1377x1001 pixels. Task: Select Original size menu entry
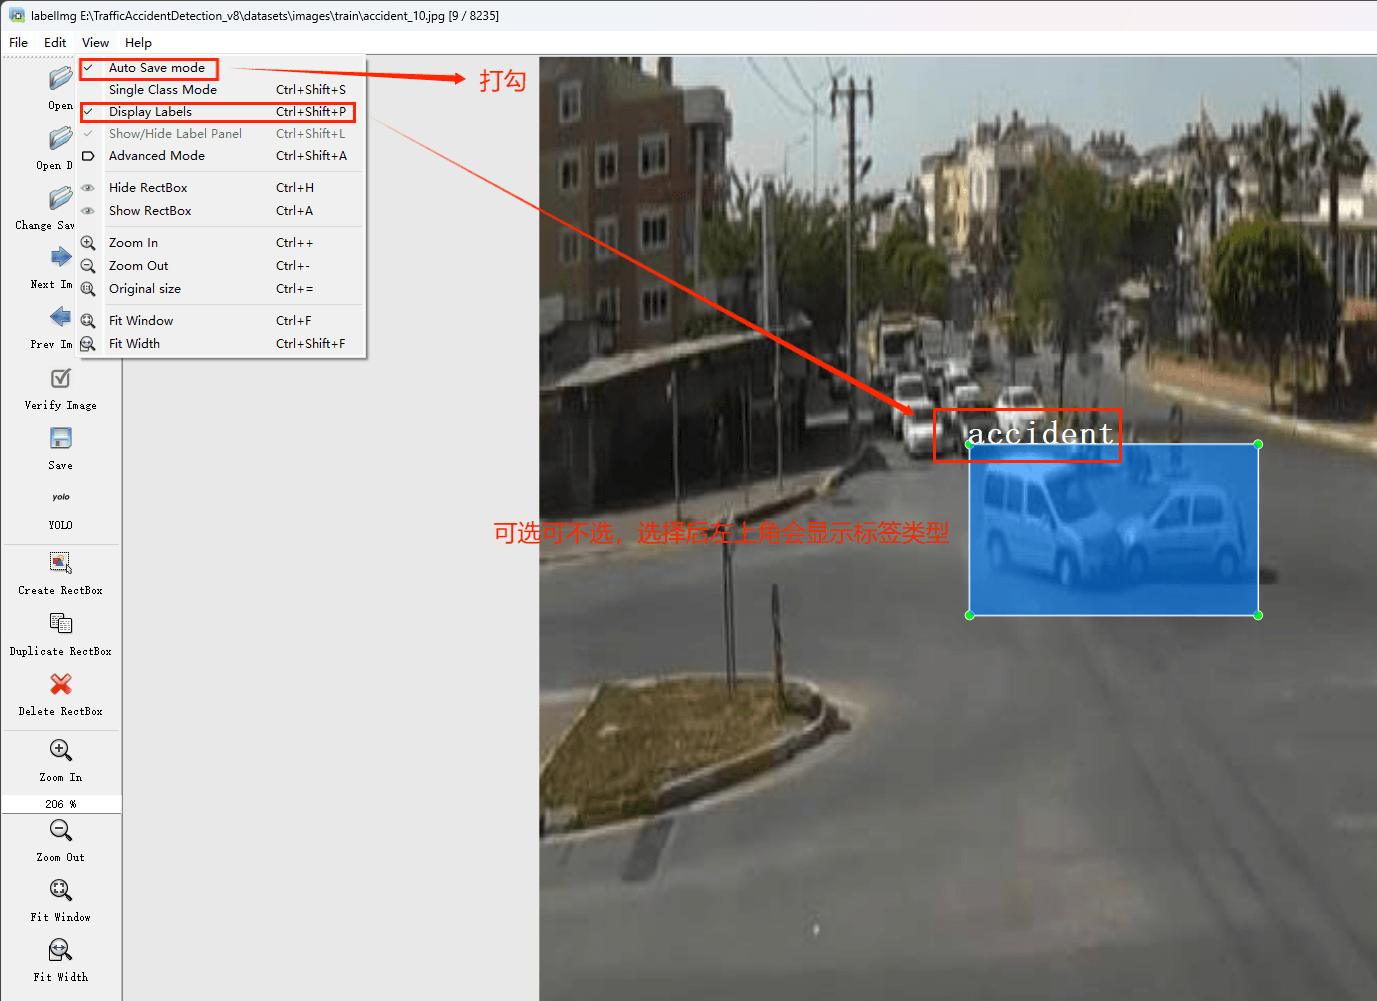coord(145,289)
